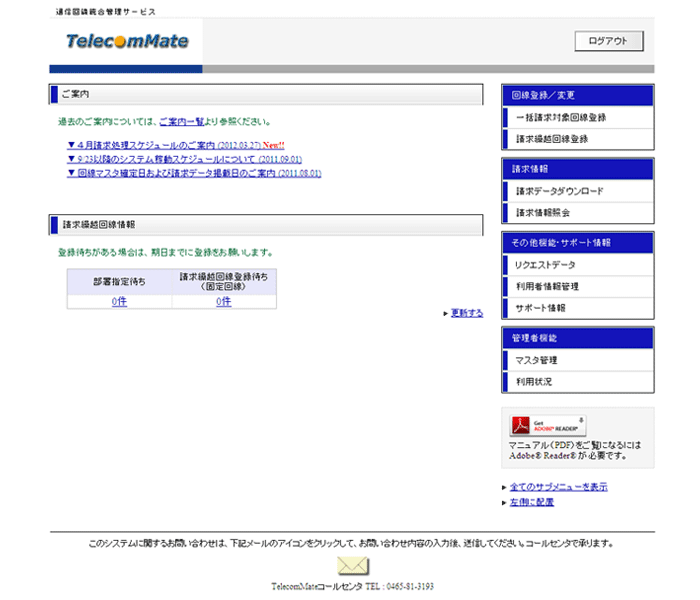Open the 回線マスタ確定日 announcement link
Viewport: 700px width, 600px height.
click(194, 173)
